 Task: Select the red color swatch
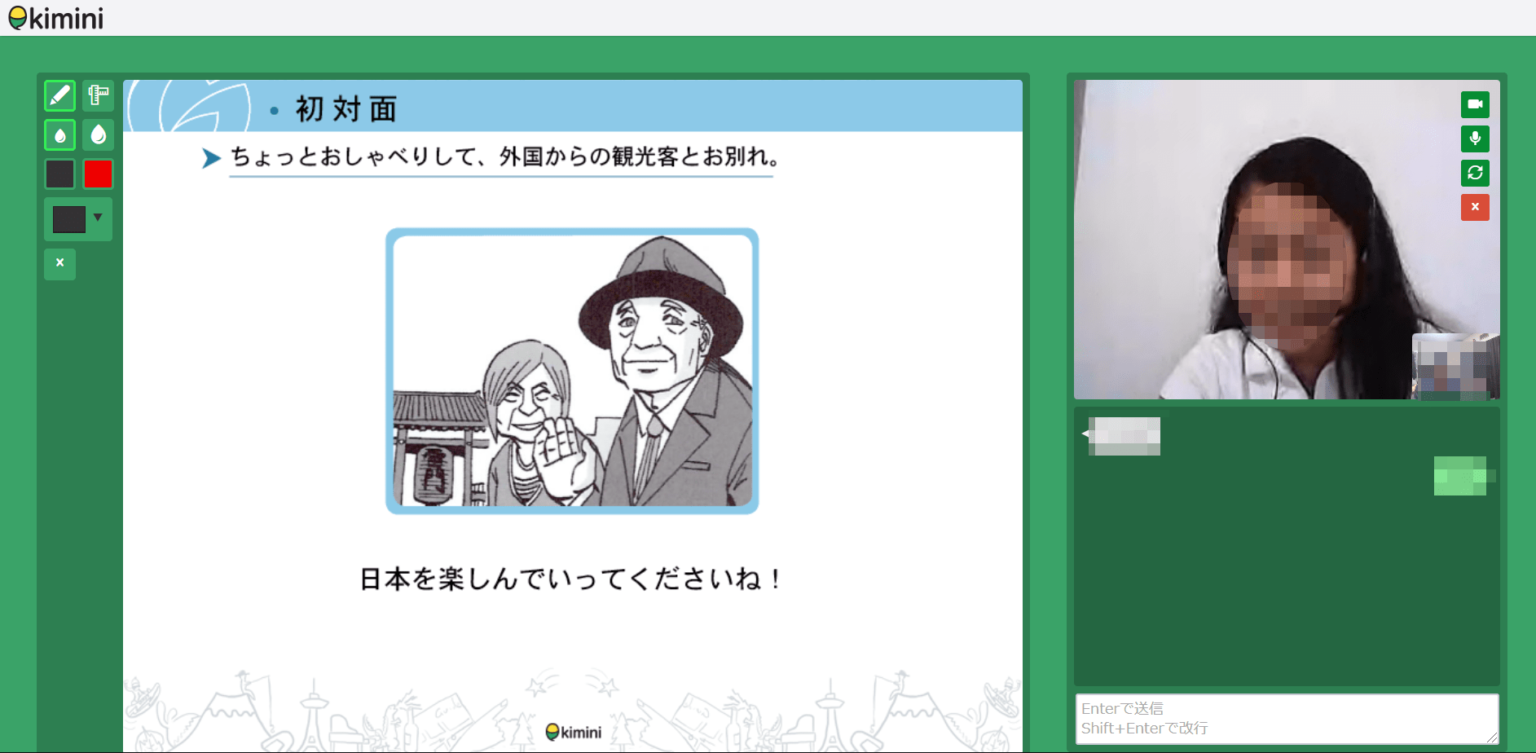(97, 173)
